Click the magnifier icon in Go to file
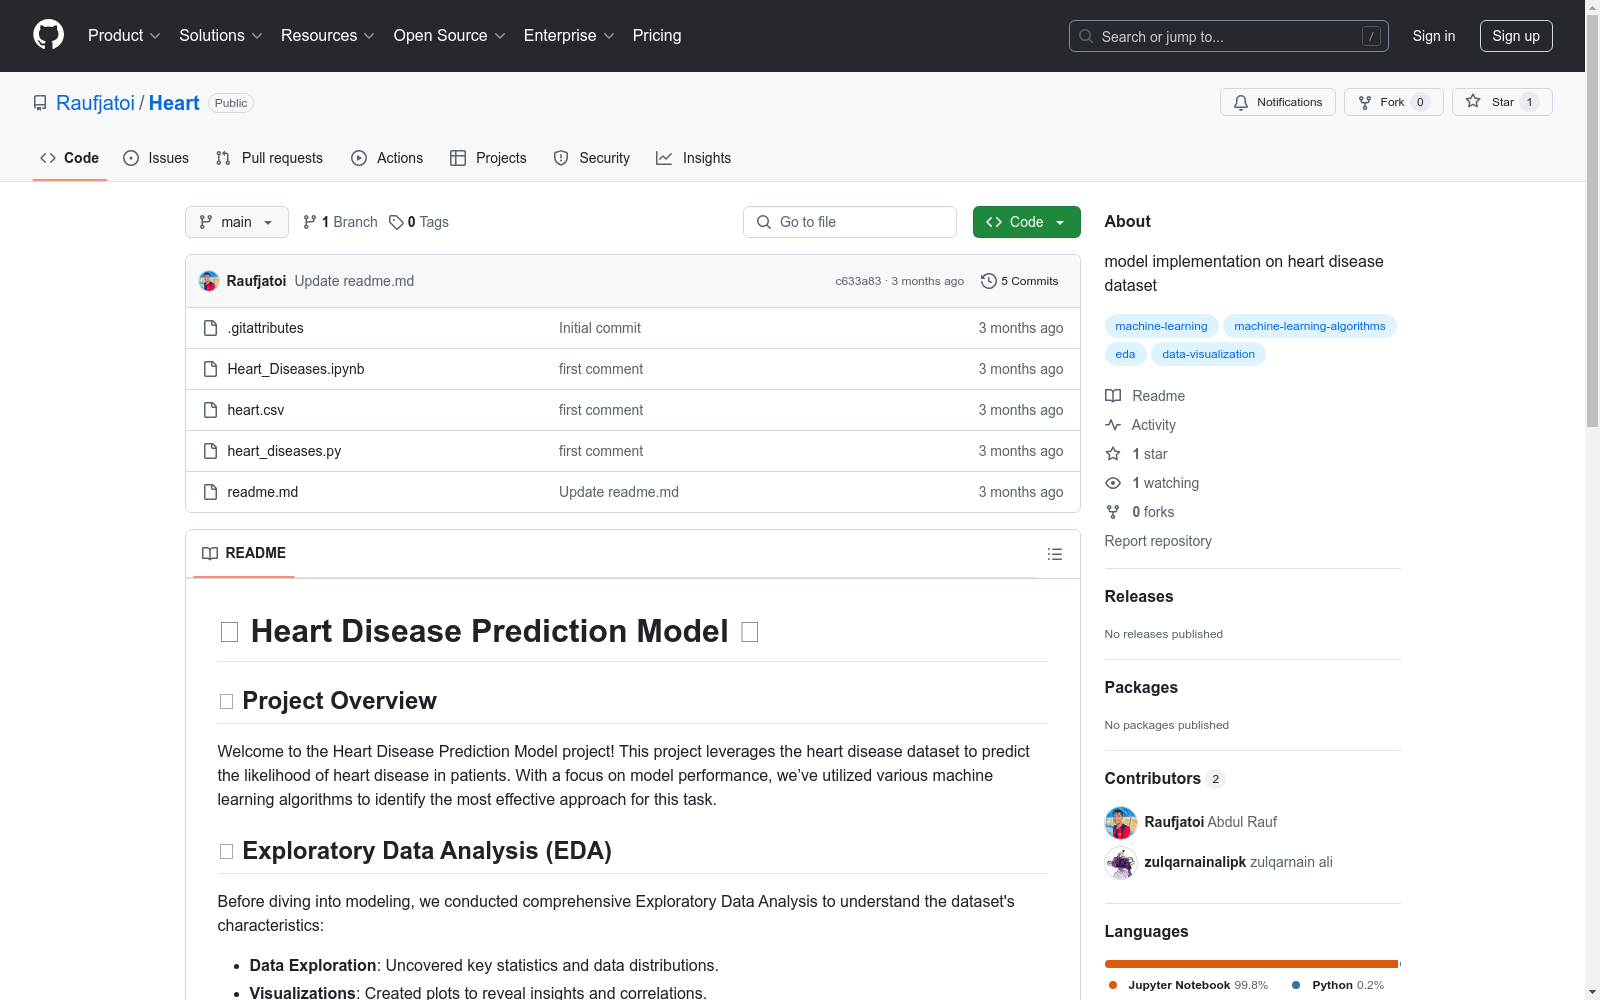This screenshot has height=1000, width=1600. tap(764, 222)
